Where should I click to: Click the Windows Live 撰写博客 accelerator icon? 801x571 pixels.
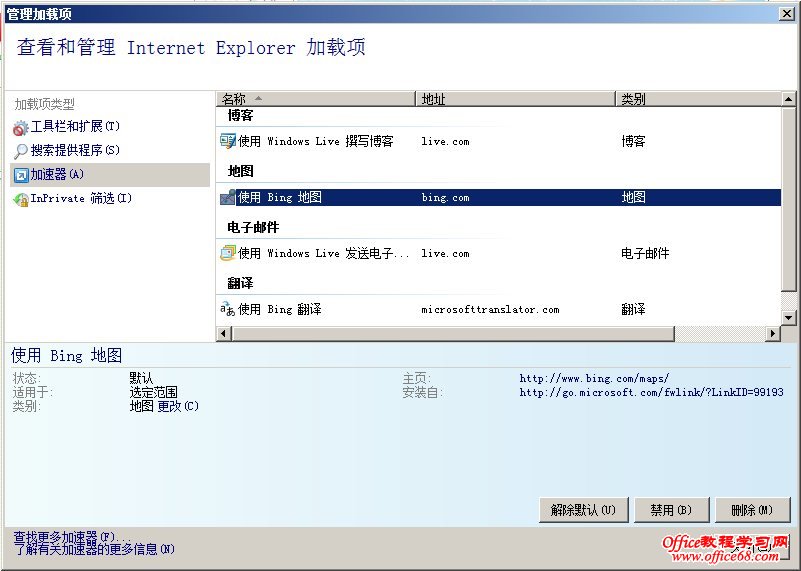coord(228,141)
